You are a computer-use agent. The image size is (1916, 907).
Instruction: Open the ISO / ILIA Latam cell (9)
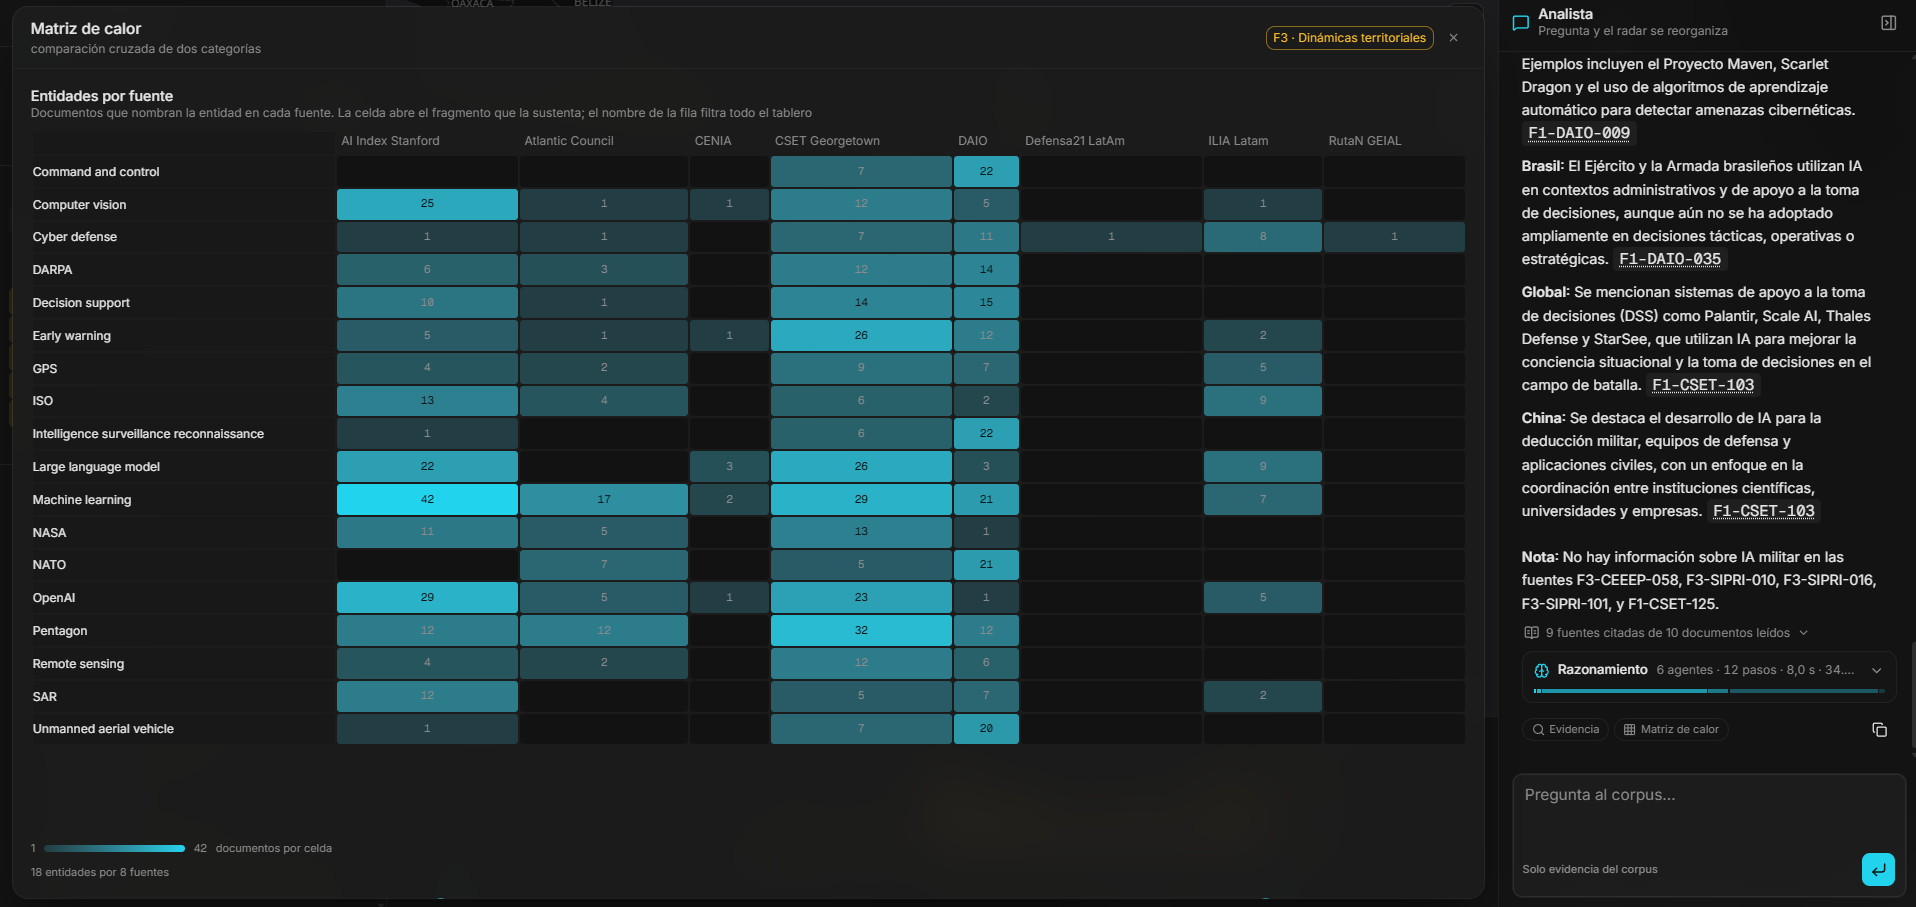(1263, 400)
